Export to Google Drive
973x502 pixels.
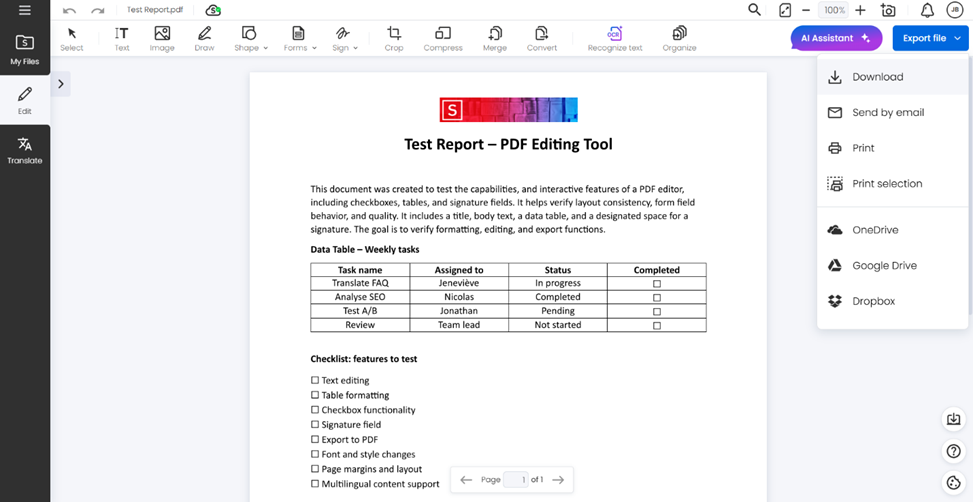(x=892, y=266)
